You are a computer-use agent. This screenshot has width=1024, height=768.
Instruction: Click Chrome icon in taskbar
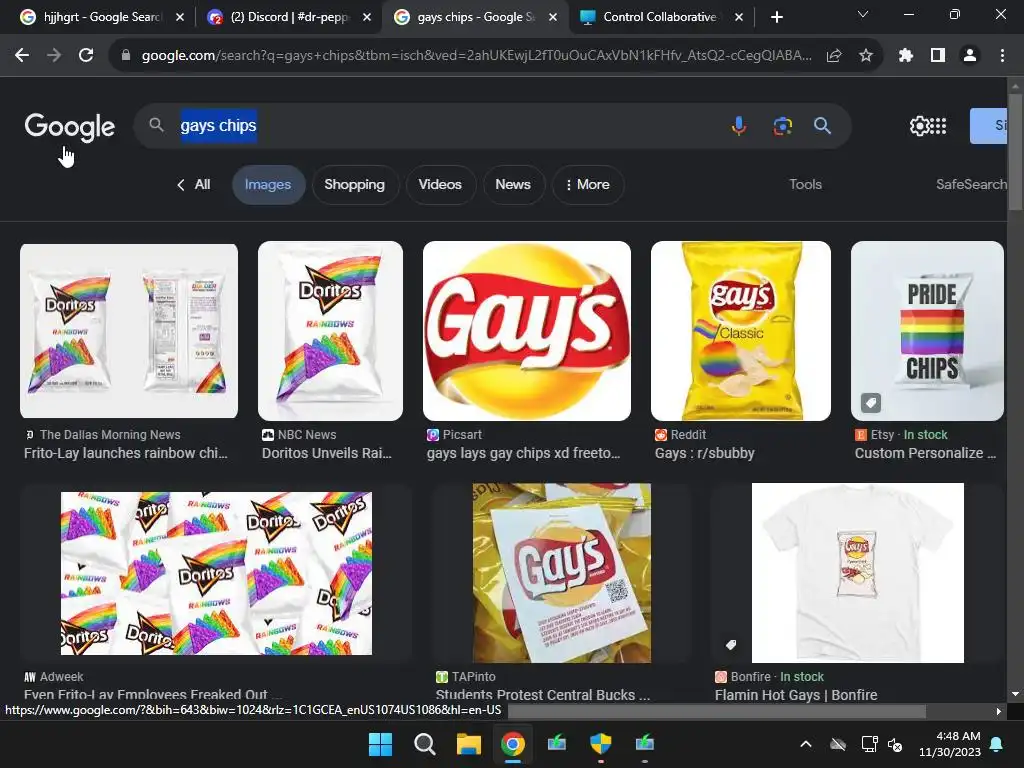(513, 744)
